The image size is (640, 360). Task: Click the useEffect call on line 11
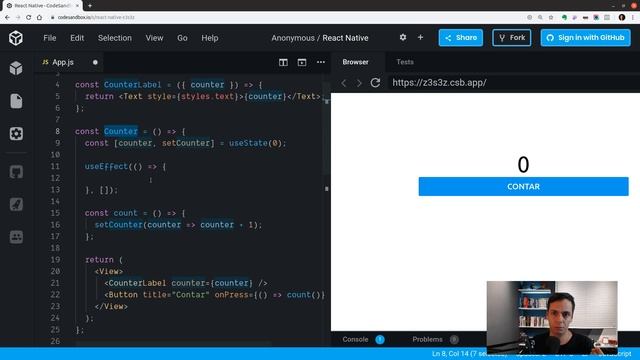(x=106, y=167)
